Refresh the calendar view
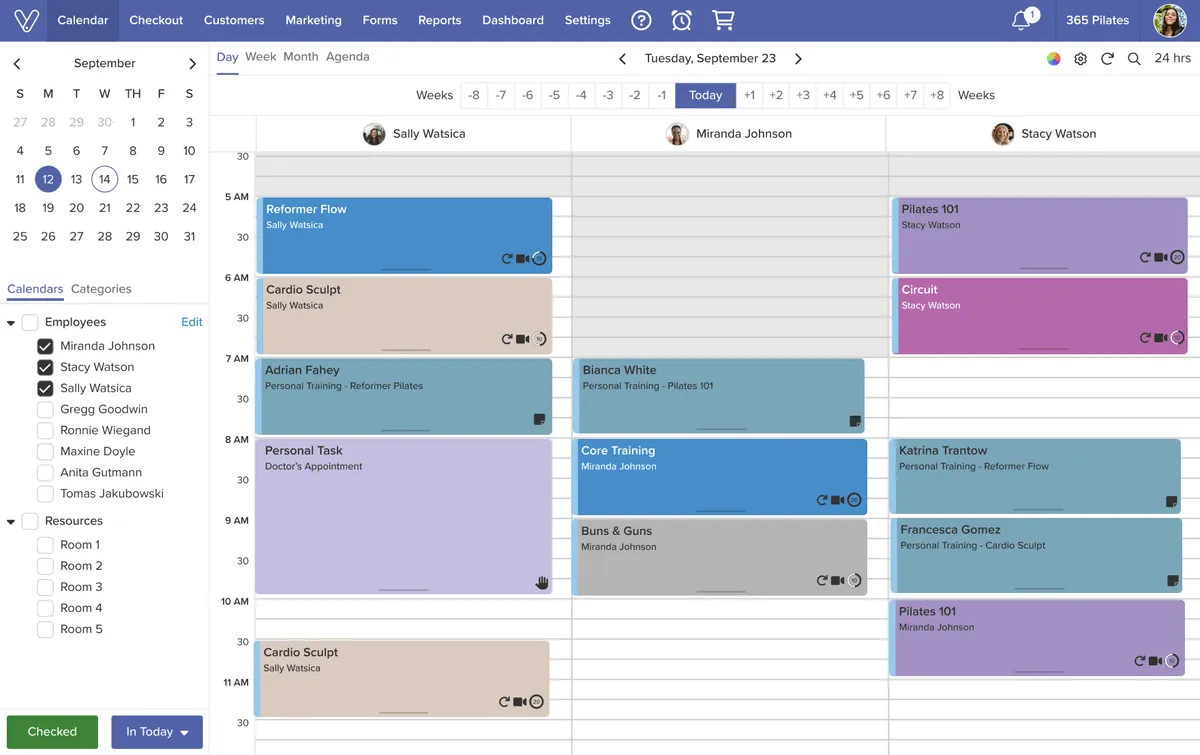The image size is (1200, 755). pos(1107,59)
